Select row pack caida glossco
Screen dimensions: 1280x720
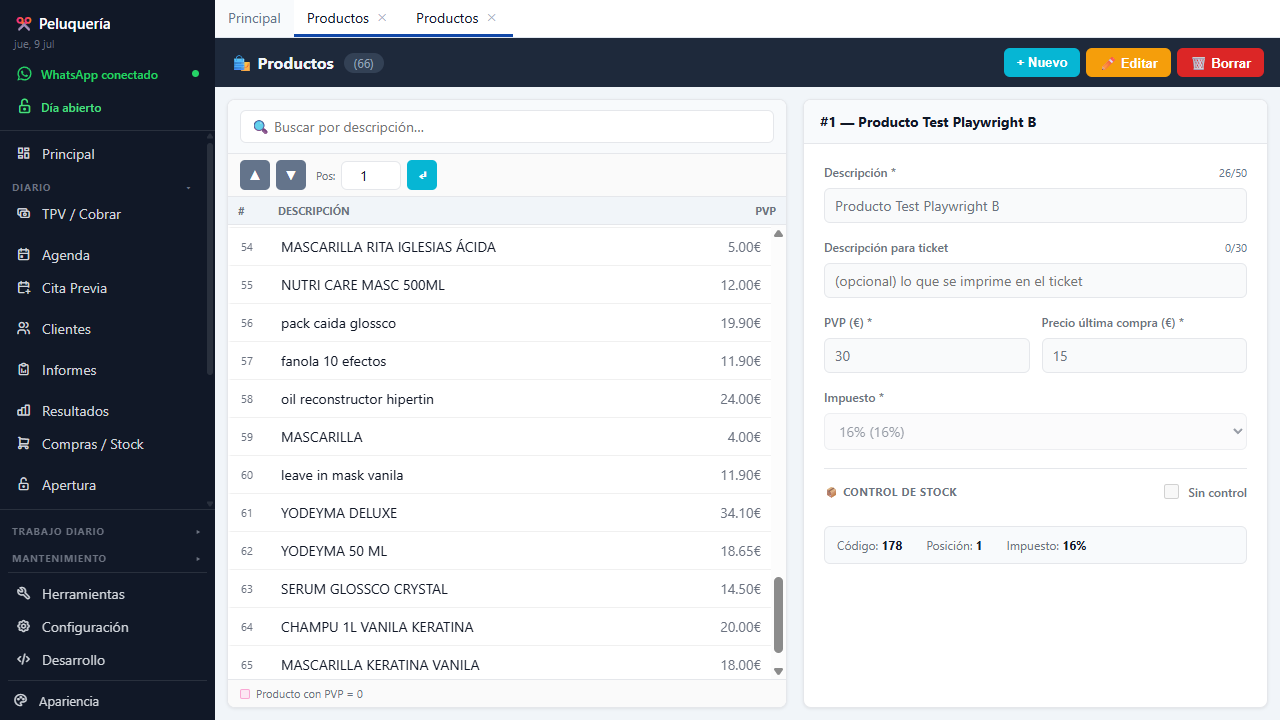click(x=500, y=323)
